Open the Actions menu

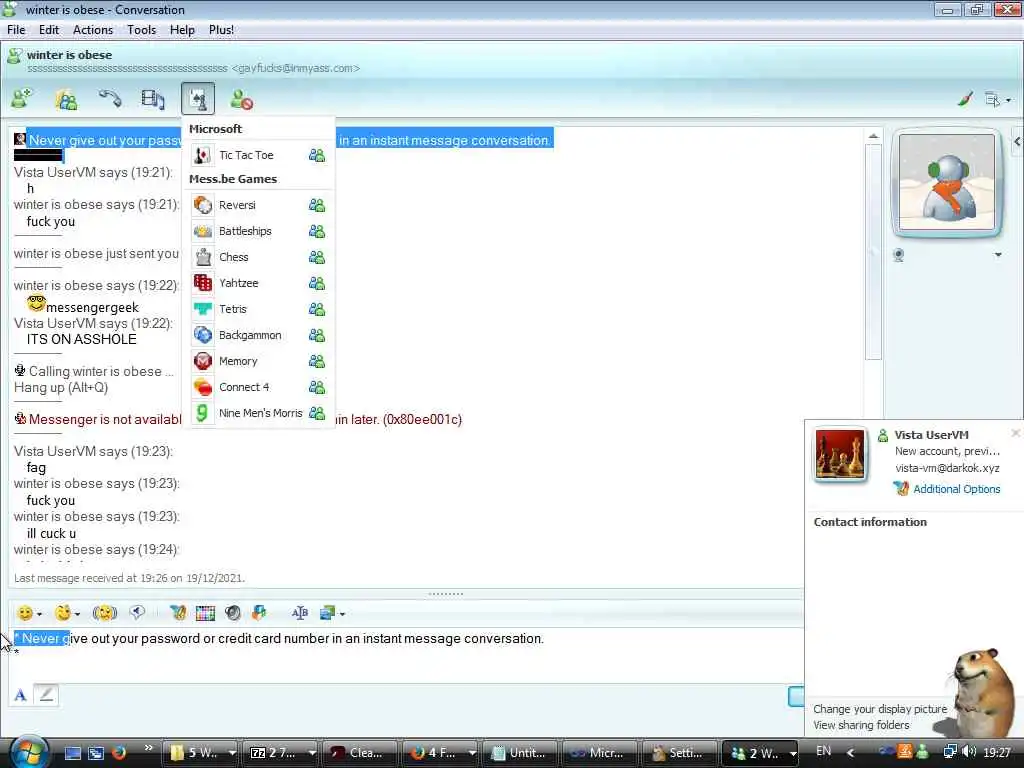pos(93,30)
